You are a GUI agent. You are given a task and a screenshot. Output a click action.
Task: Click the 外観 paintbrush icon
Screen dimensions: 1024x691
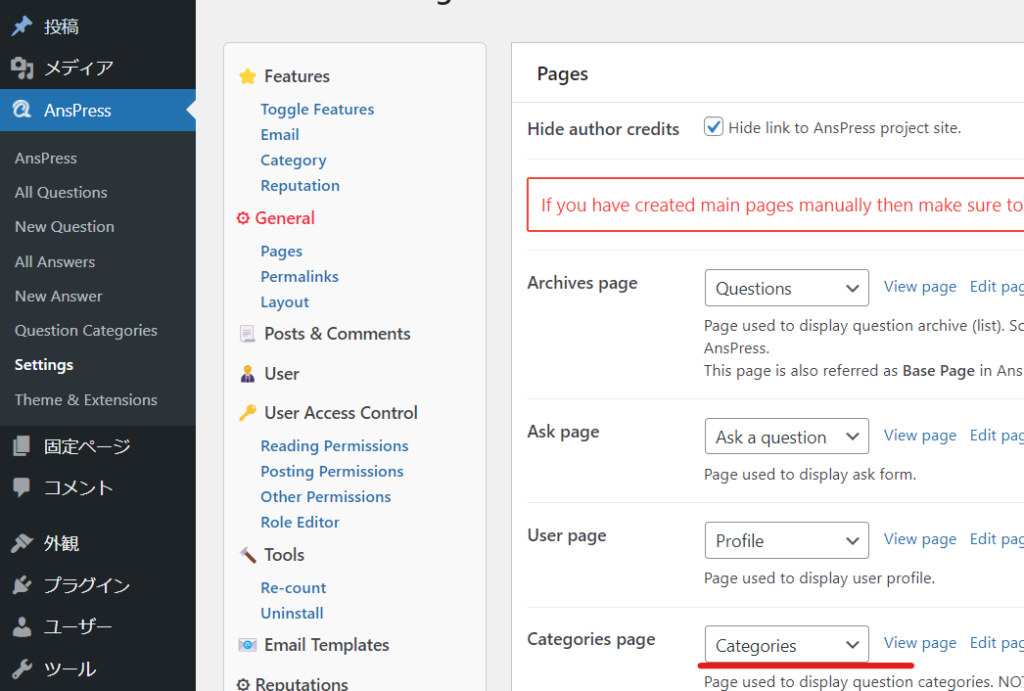21,543
